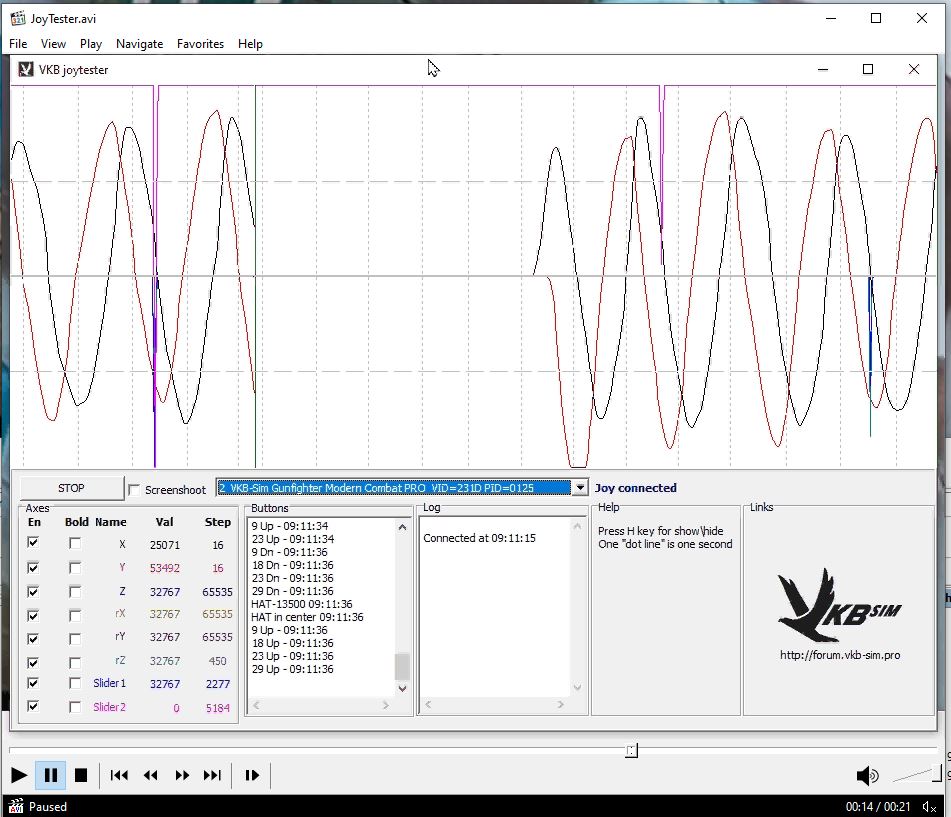Click the fast-forward button
This screenshot has width=951, height=817.
(182, 775)
